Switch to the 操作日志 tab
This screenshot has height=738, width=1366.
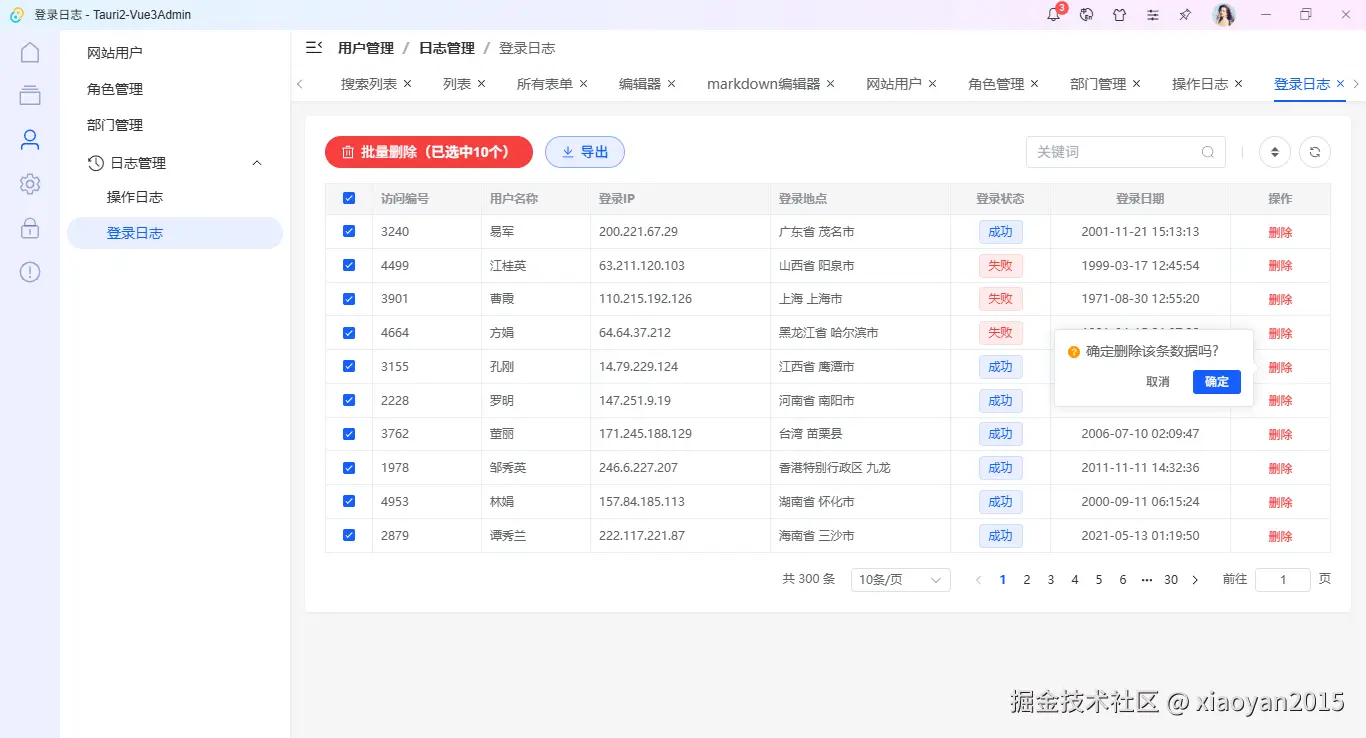pyautogui.click(x=1200, y=84)
